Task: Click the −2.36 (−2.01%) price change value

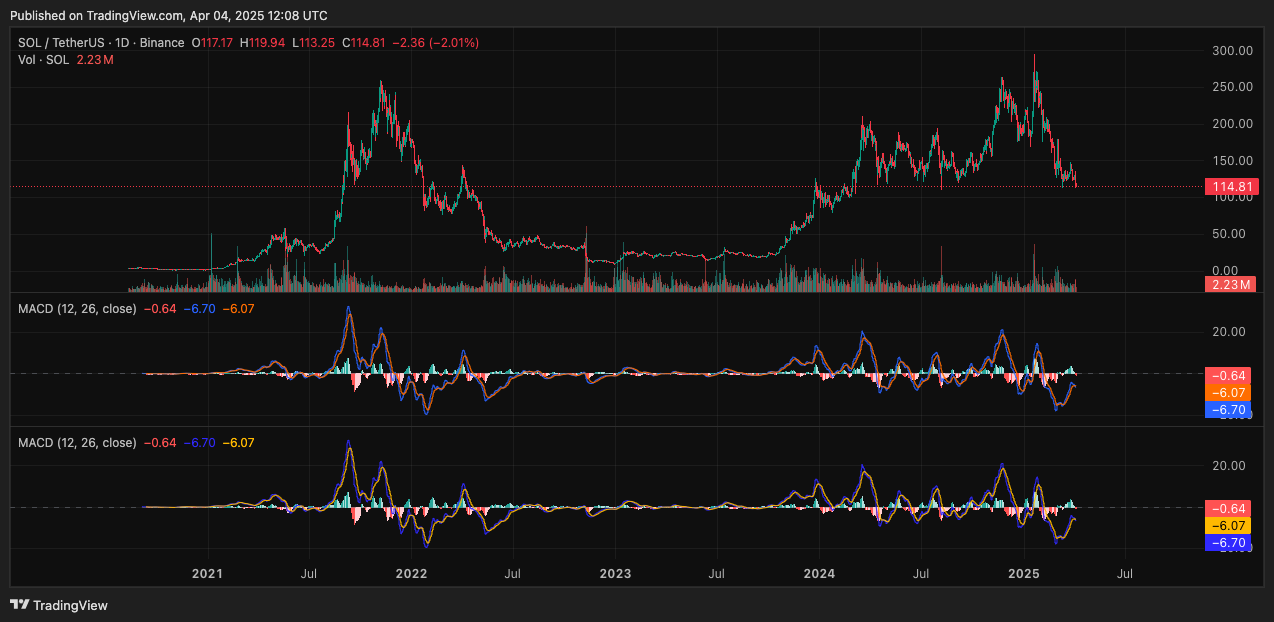Action: click(435, 43)
